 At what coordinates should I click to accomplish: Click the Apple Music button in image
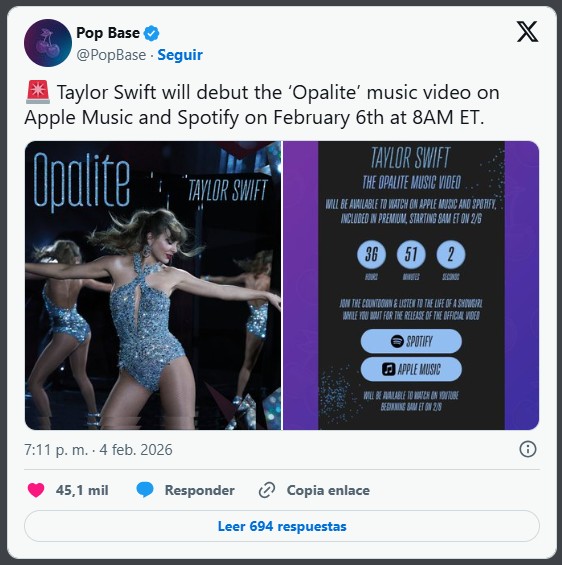411,369
